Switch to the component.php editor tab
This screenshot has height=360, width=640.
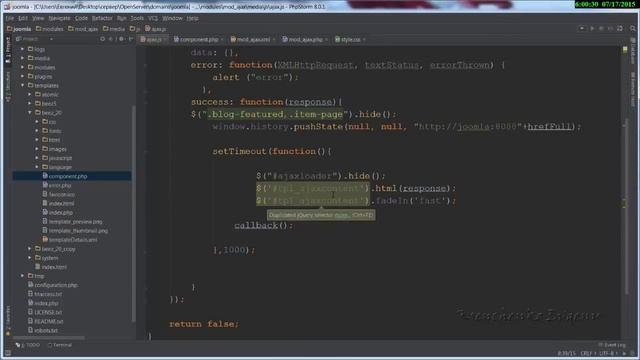pyautogui.click(x=198, y=40)
